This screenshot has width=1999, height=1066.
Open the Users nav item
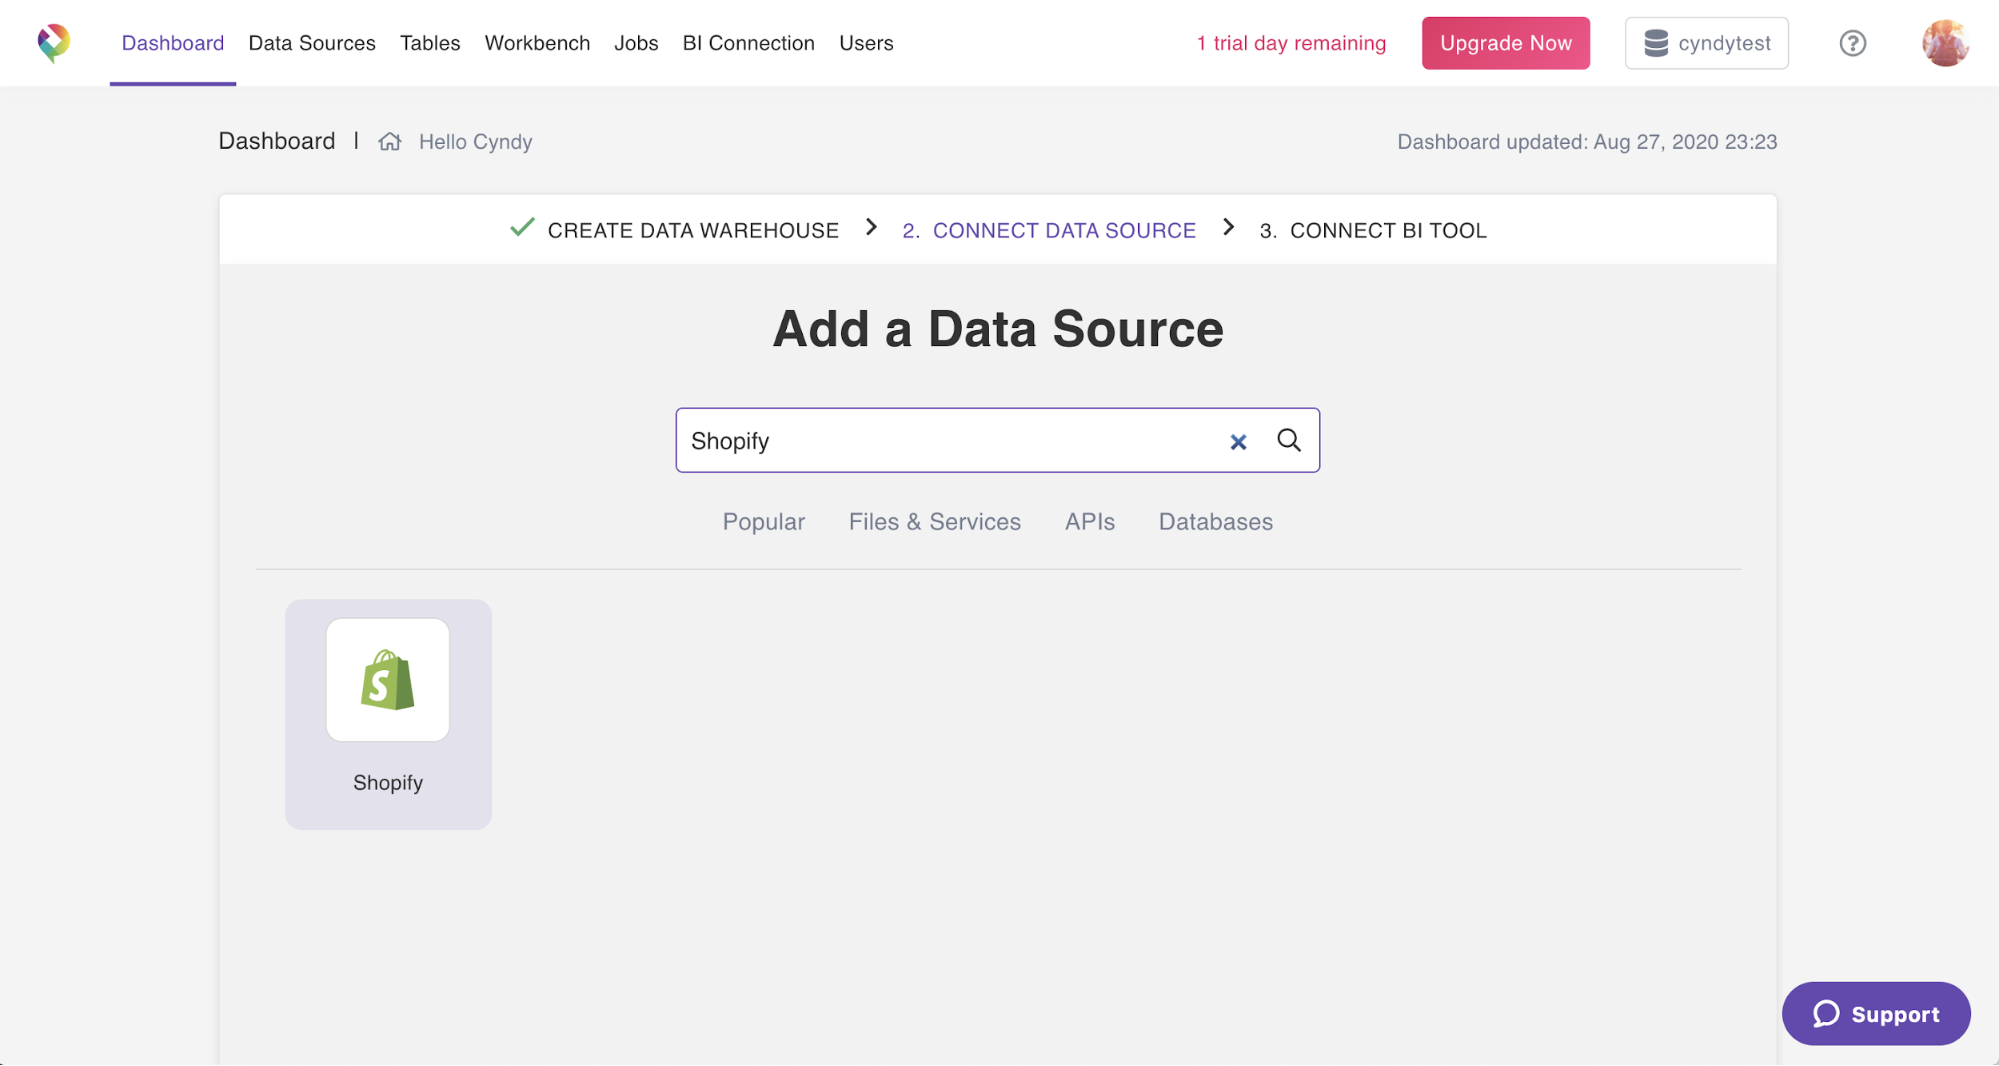pos(866,43)
